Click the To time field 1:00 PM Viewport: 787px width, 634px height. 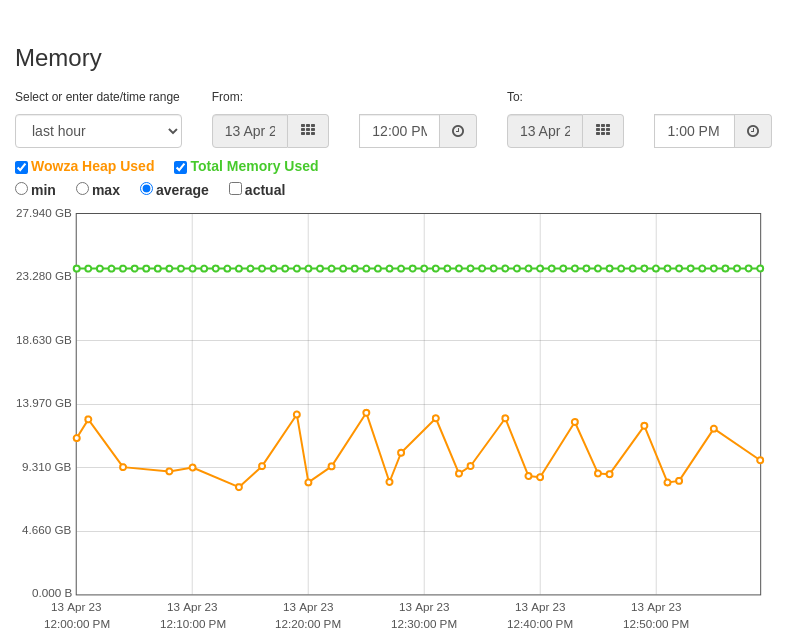coord(695,131)
